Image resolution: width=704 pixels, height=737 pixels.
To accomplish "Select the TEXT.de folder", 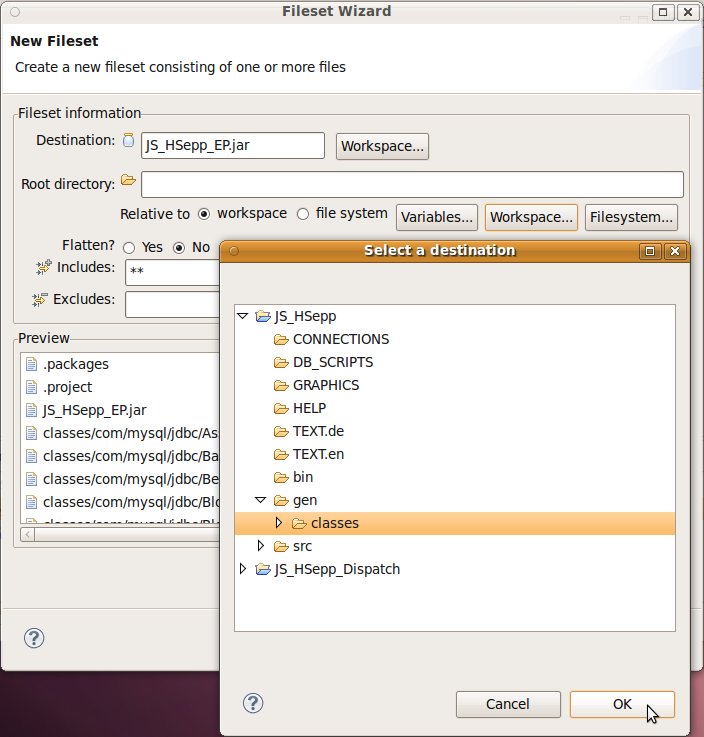I will point(318,431).
